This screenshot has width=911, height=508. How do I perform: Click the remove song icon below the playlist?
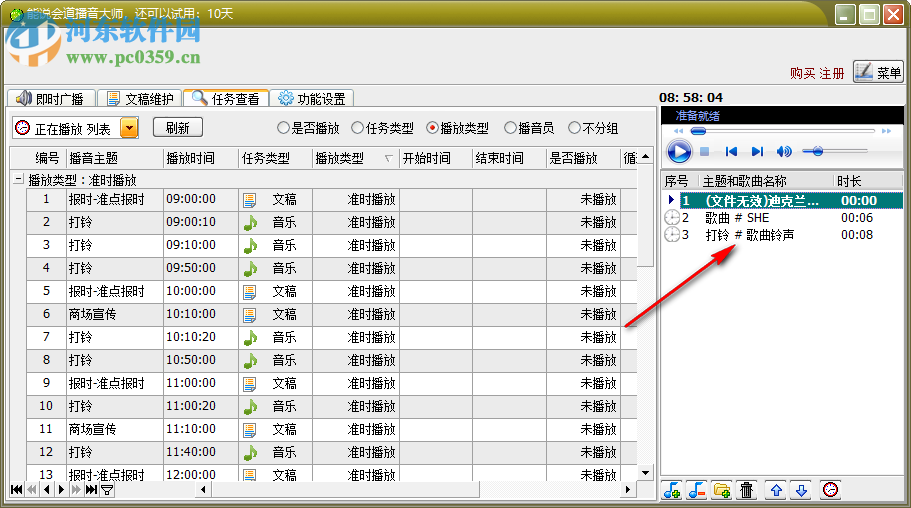tap(697, 491)
